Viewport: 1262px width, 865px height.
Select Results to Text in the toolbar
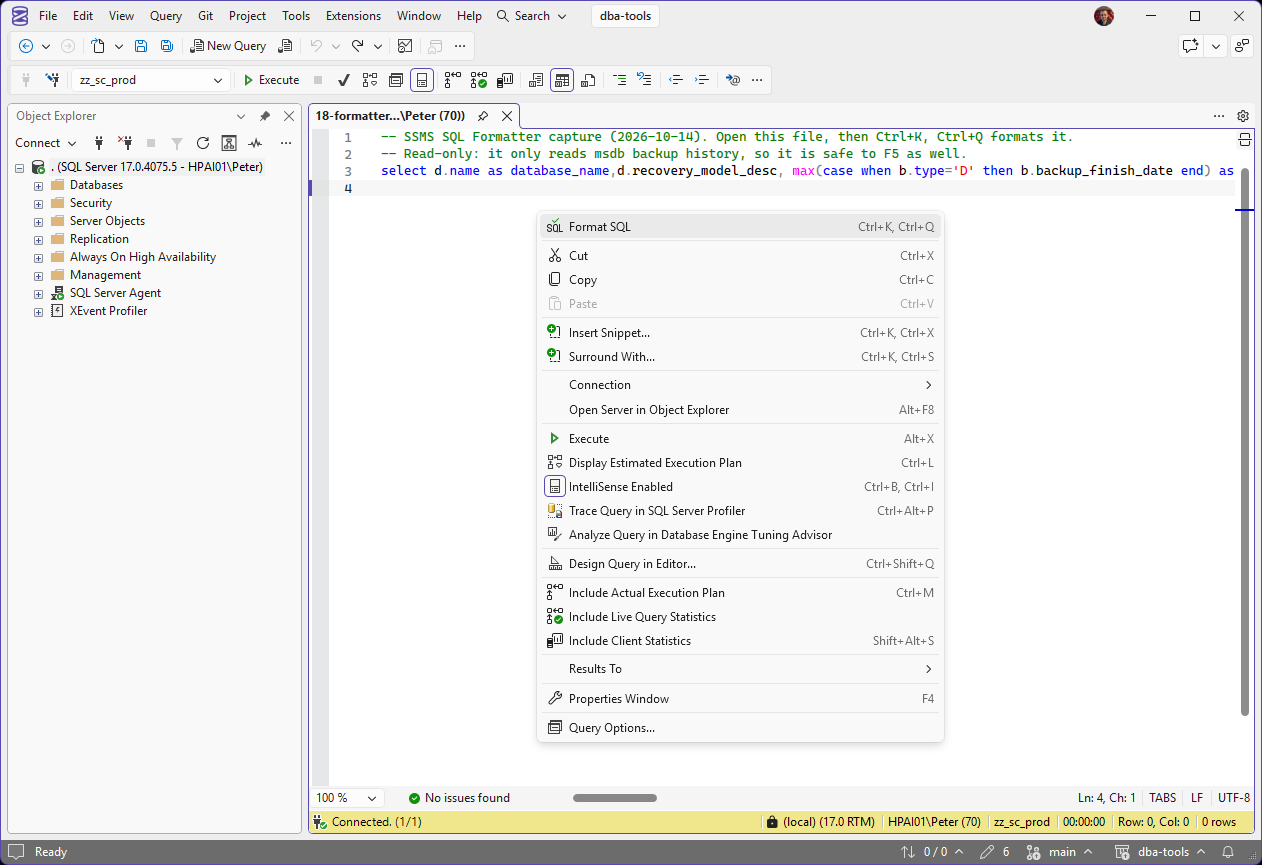pos(537,80)
